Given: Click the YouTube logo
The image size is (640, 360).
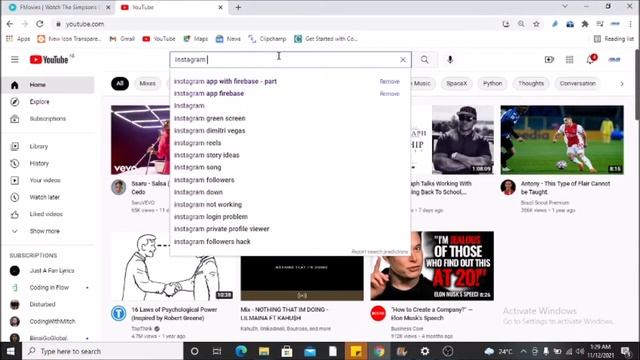Looking at the screenshot, I should point(49,60).
